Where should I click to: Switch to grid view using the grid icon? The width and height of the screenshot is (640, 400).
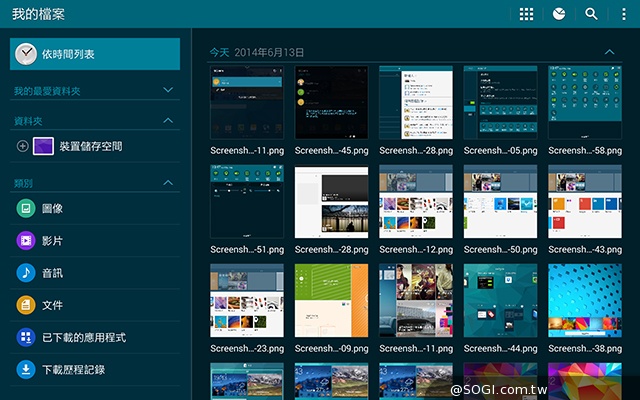tap(526, 14)
